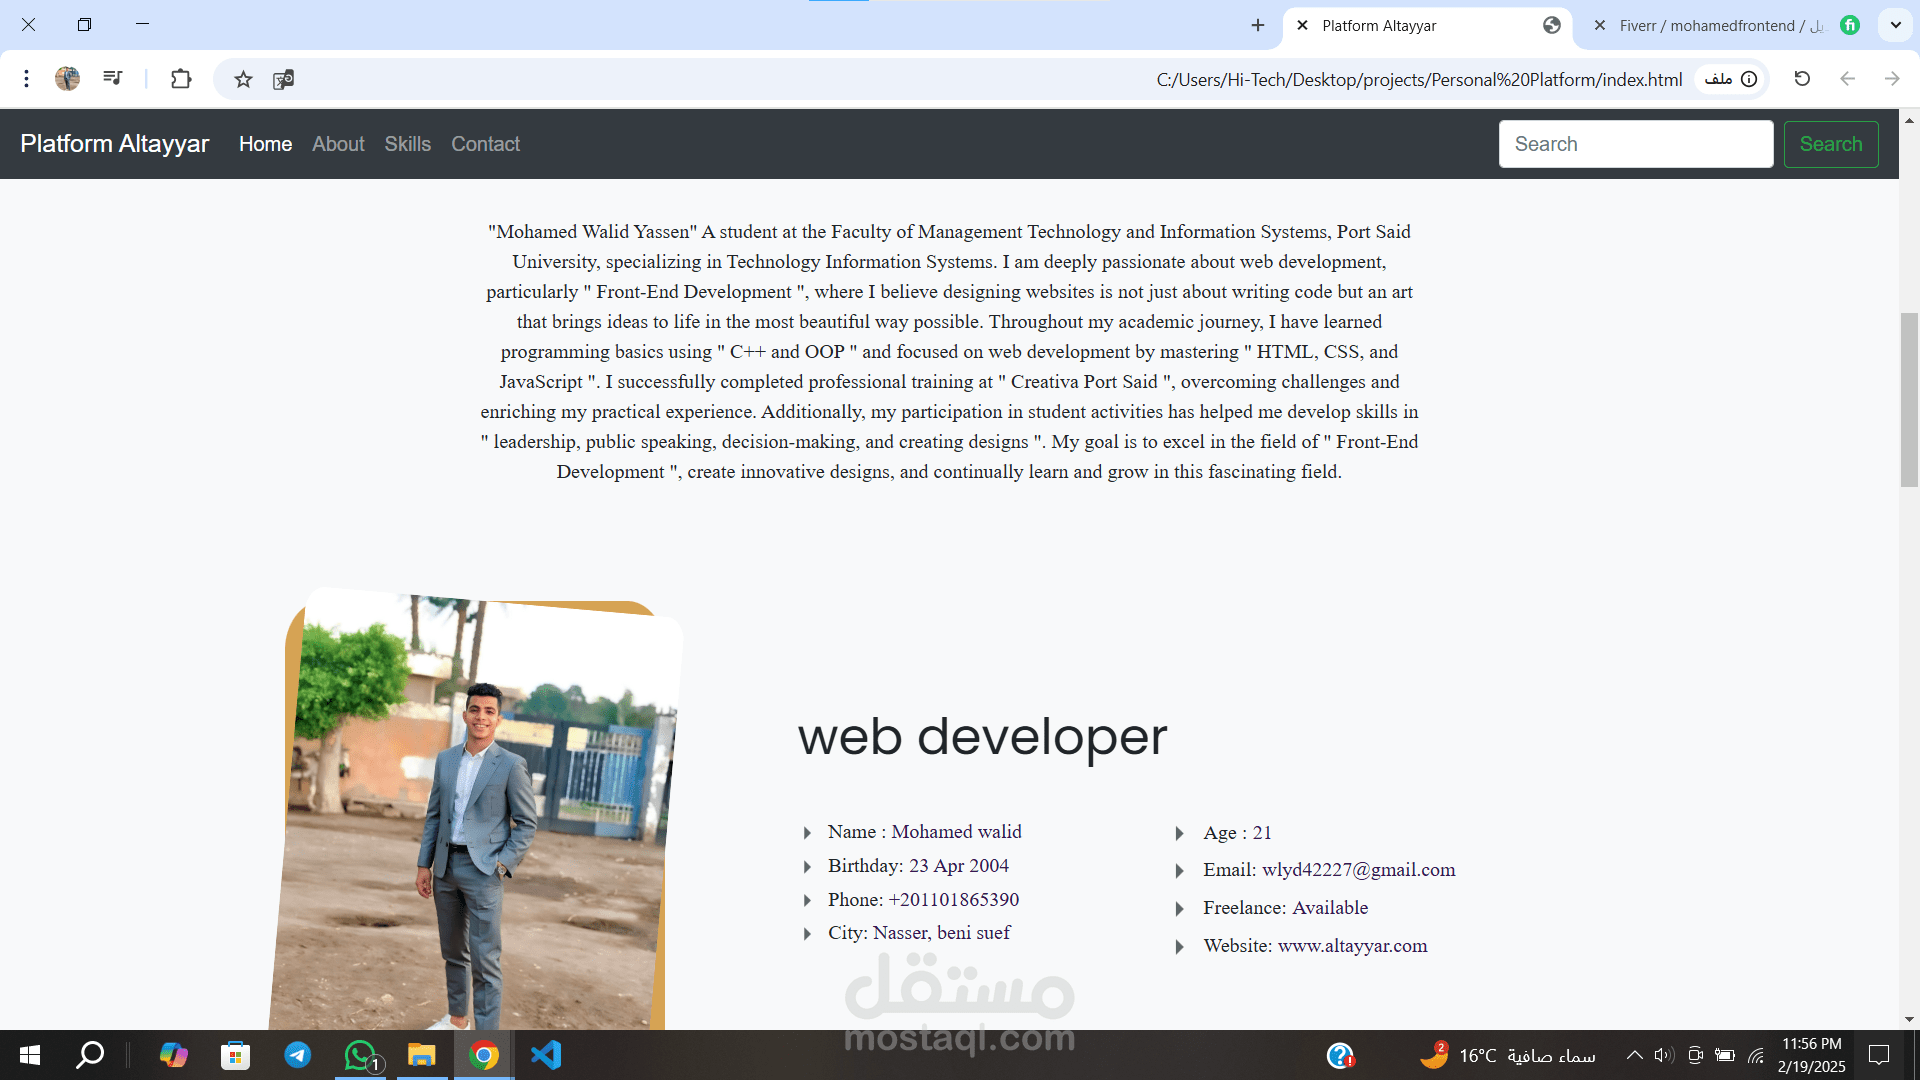Open Windows taskbar search
Image resolution: width=1920 pixels, height=1080 pixels.
[x=91, y=1055]
